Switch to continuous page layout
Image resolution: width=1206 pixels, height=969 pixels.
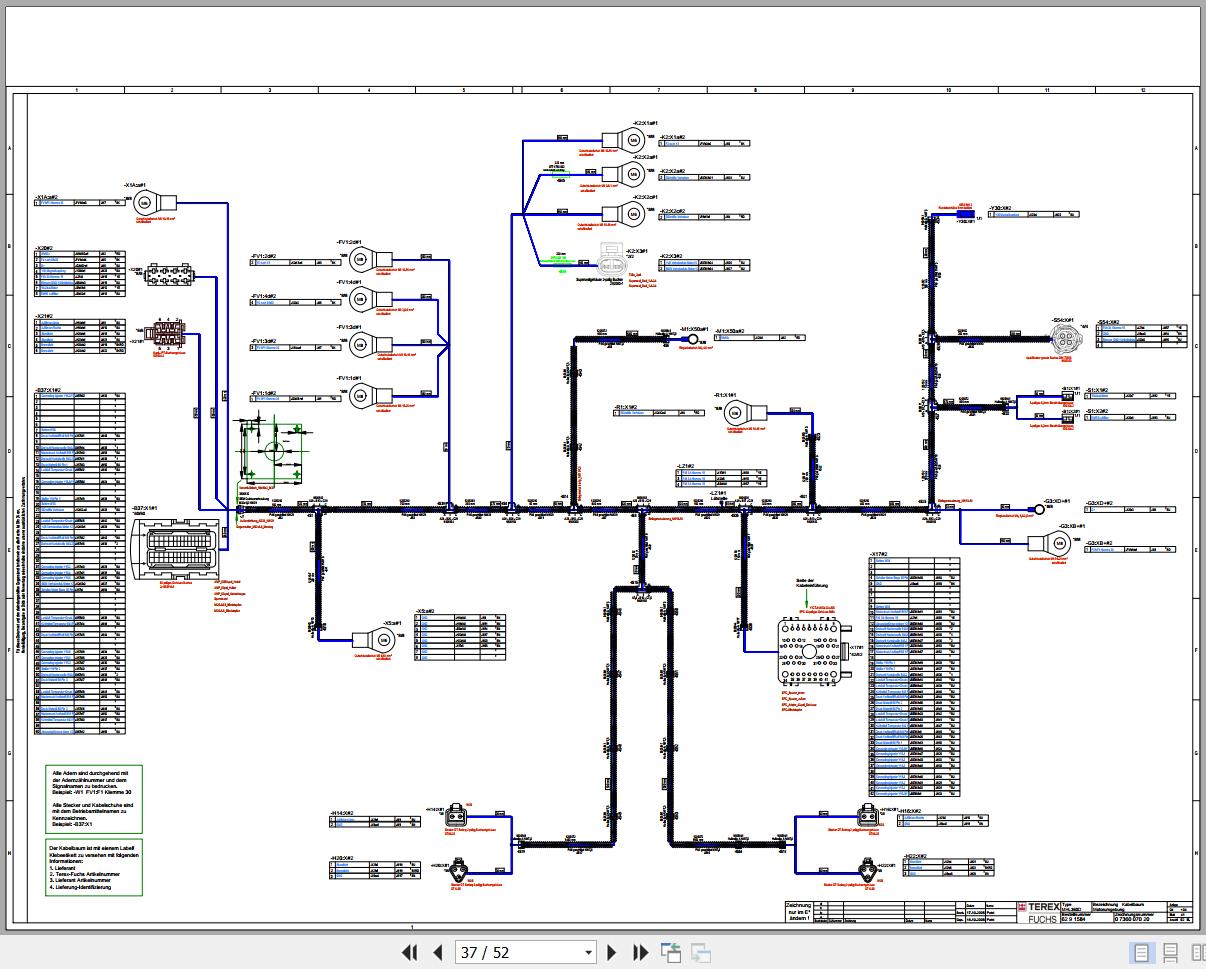click(x=1167, y=952)
